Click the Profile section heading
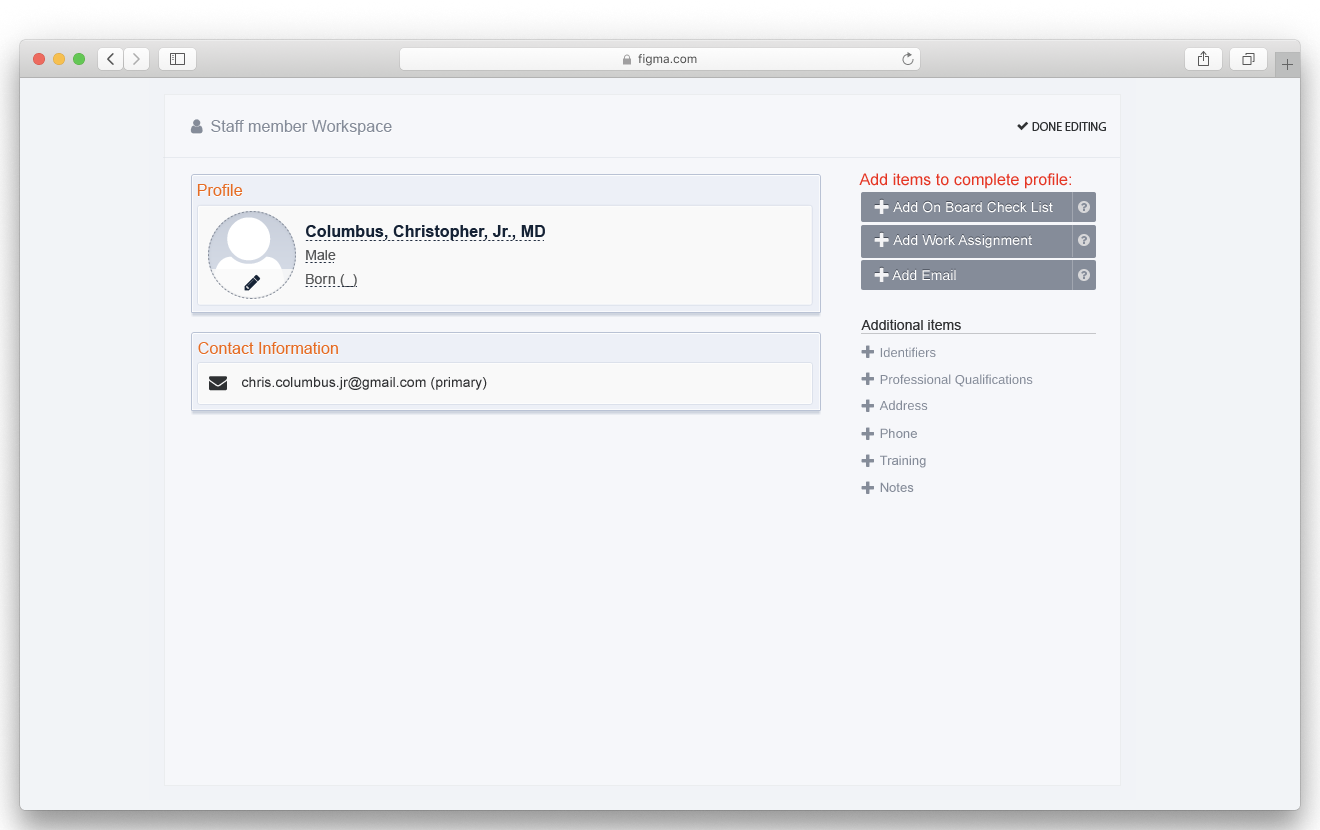The height and width of the screenshot is (830, 1320). click(219, 190)
